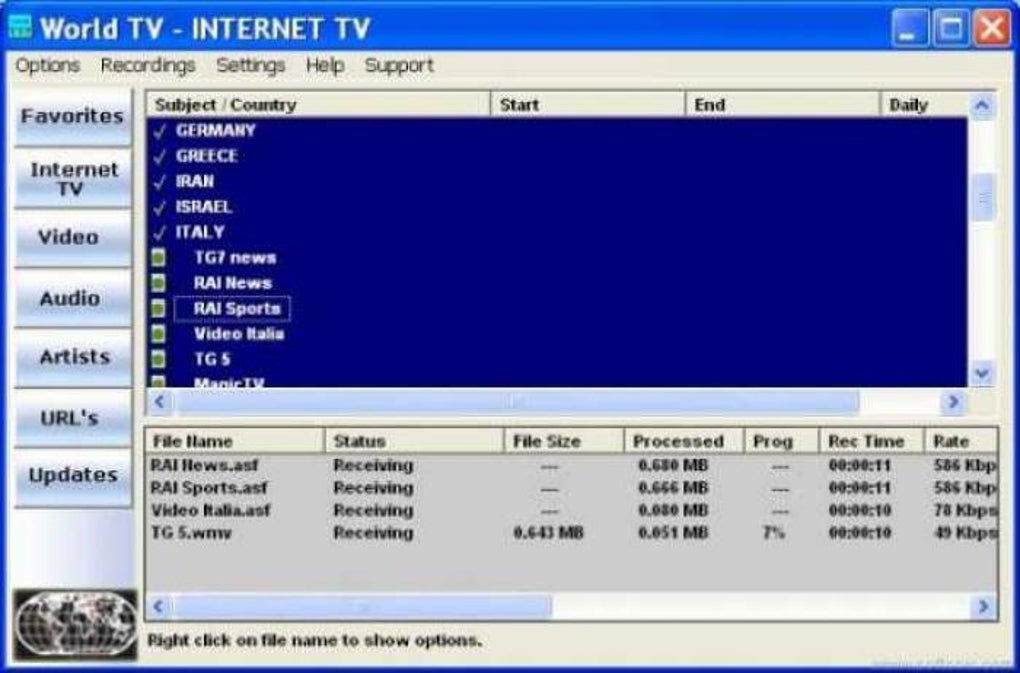The height and width of the screenshot is (673, 1020).
Task: Collapse the ITALY country checkmark
Action: pyautogui.click(x=159, y=232)
